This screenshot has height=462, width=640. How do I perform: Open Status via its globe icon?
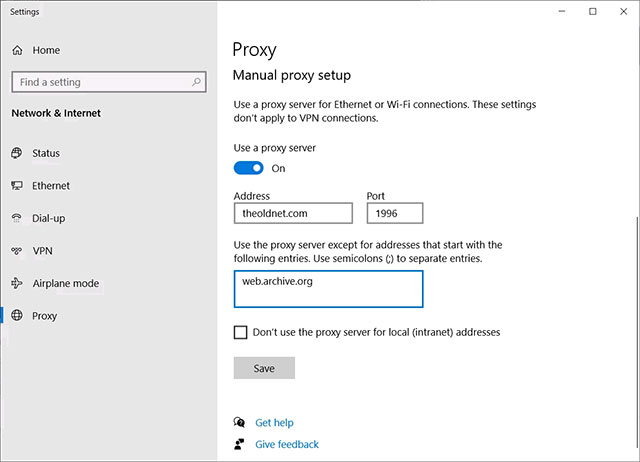17,153
